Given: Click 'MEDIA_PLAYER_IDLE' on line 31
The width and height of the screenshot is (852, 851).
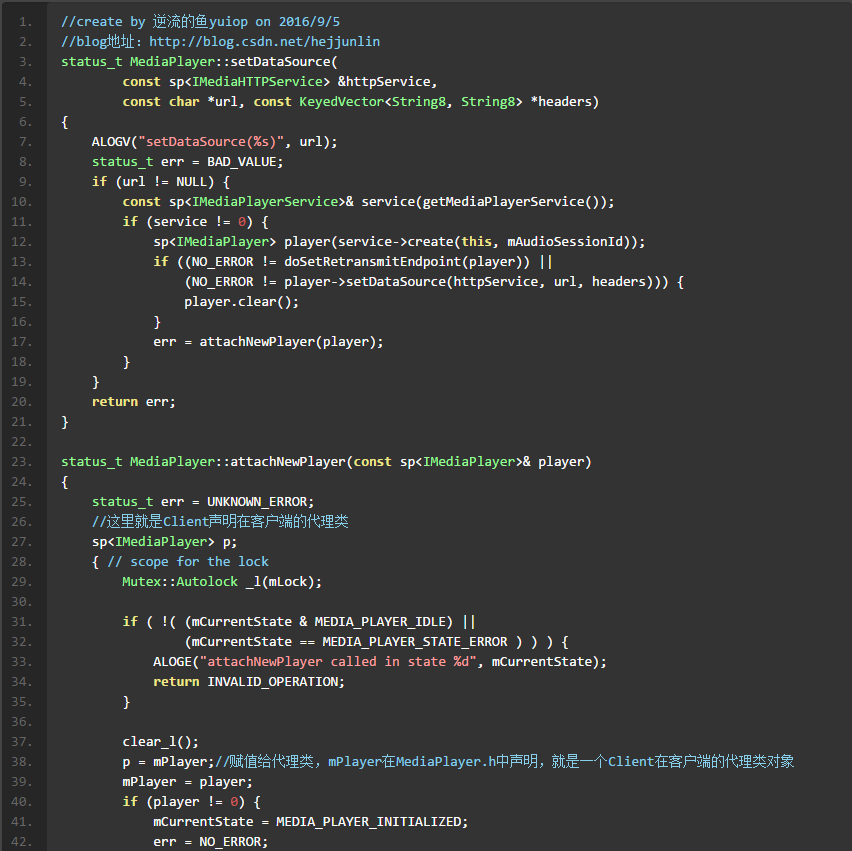Looking at the screenshot, I should click(x=380, y=622).
